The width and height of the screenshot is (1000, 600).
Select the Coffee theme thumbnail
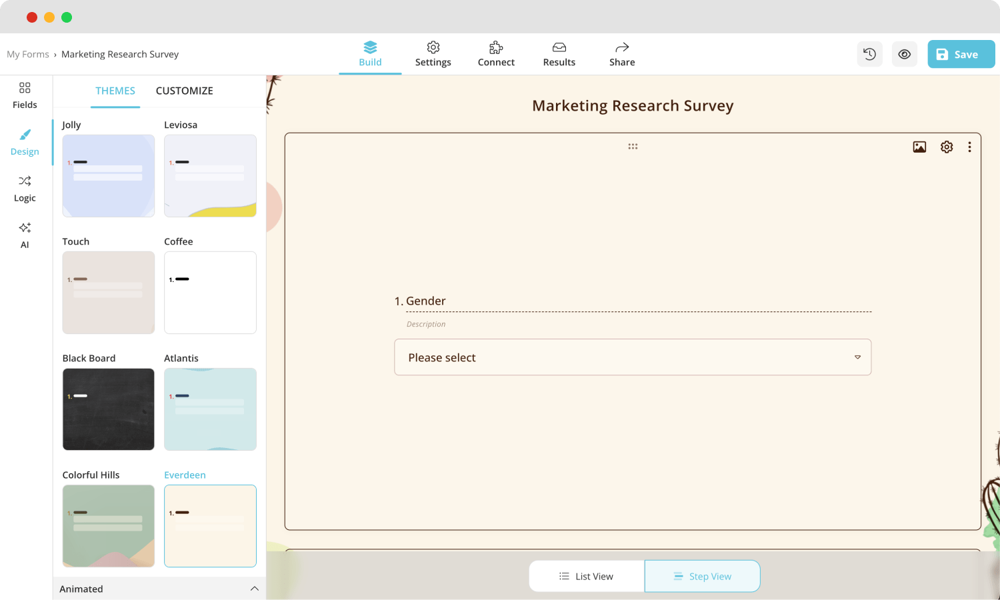click(x=210, y=292)
